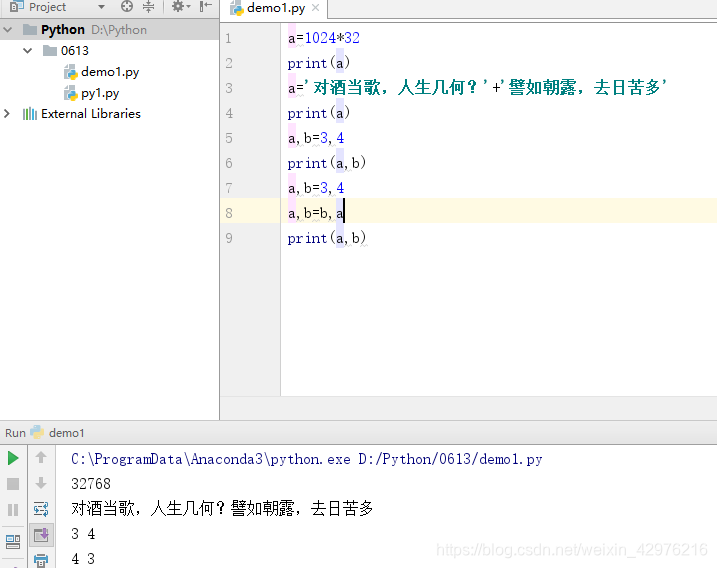Click line 7 code a,b=3,4

coord(316,188)
